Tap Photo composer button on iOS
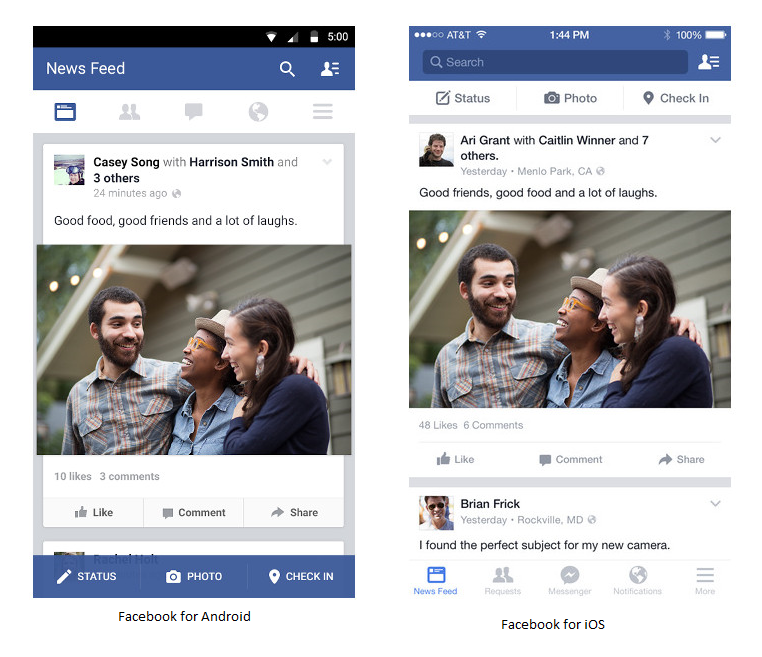 [x=570, y=98]
